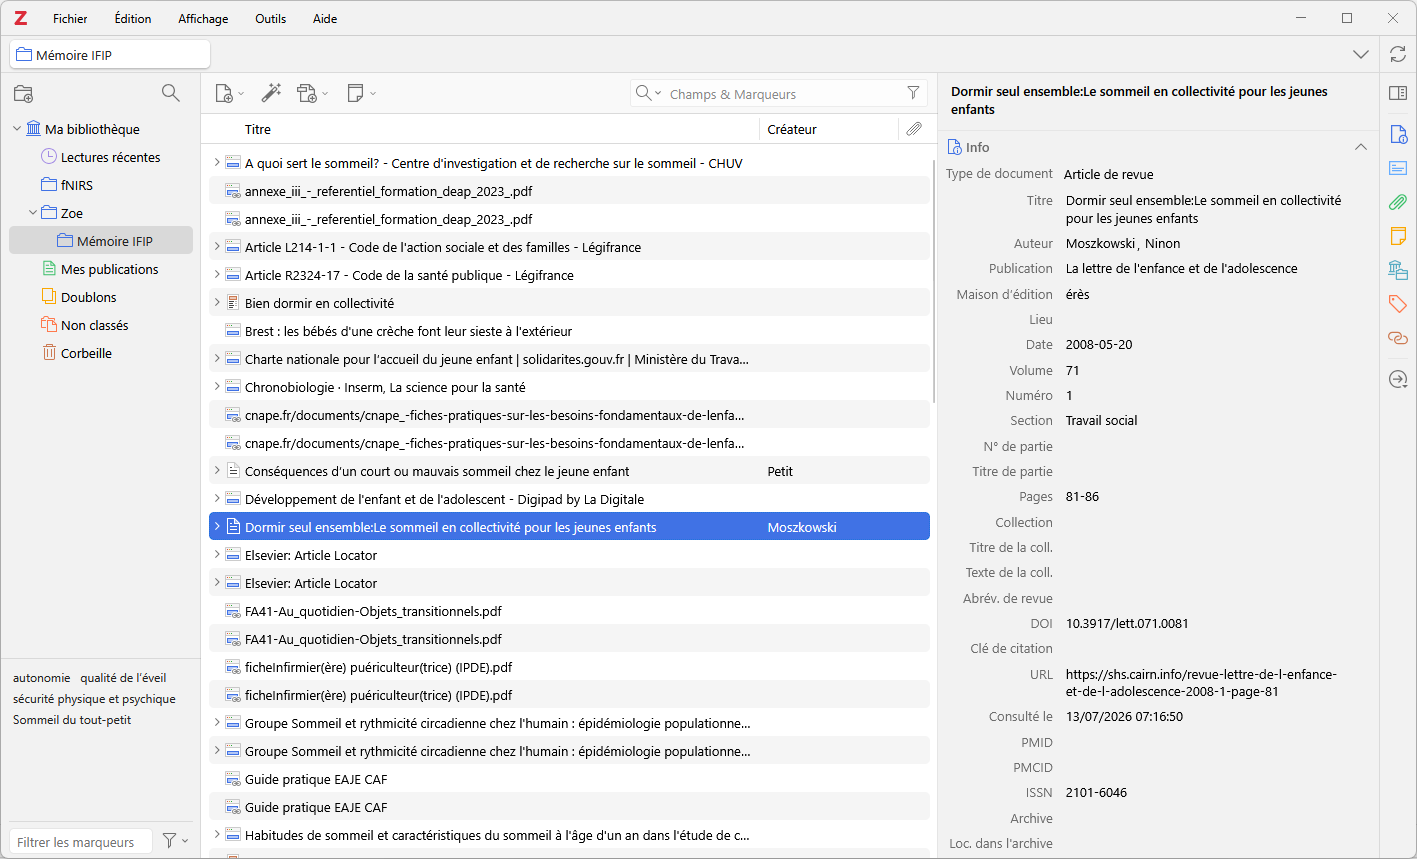
Task: Click the sync with zotero.org icon
Action: pyautogui.click(x=1398, y=55)
